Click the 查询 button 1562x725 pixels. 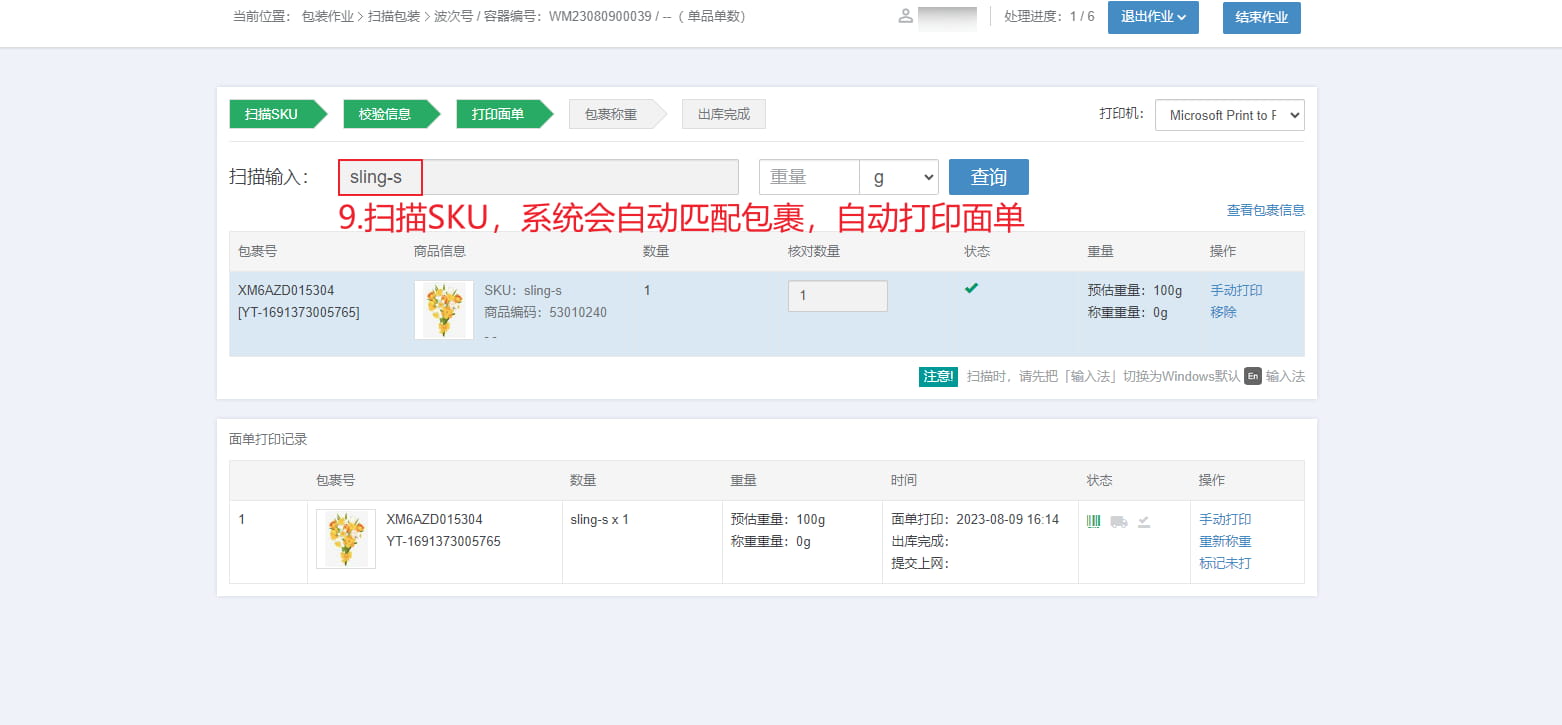989,177
